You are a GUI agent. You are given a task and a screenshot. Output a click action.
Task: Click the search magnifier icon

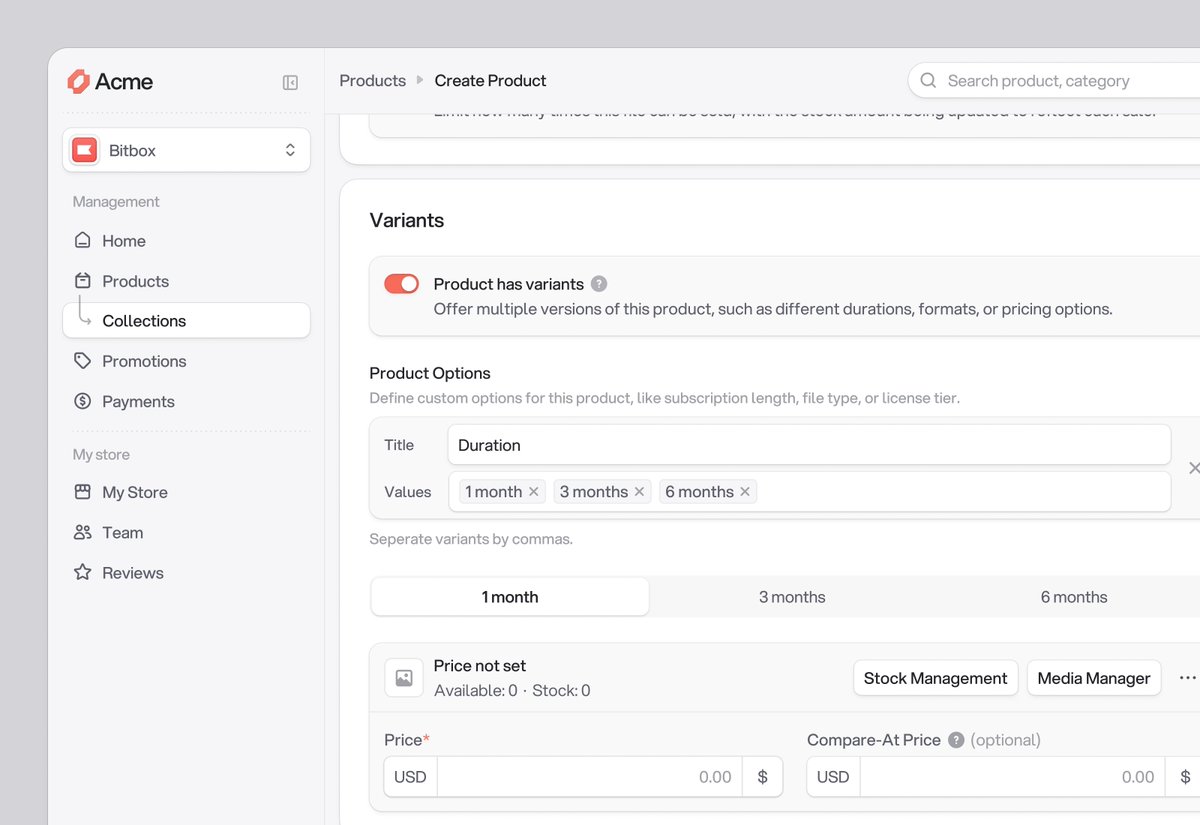point(928,81)
